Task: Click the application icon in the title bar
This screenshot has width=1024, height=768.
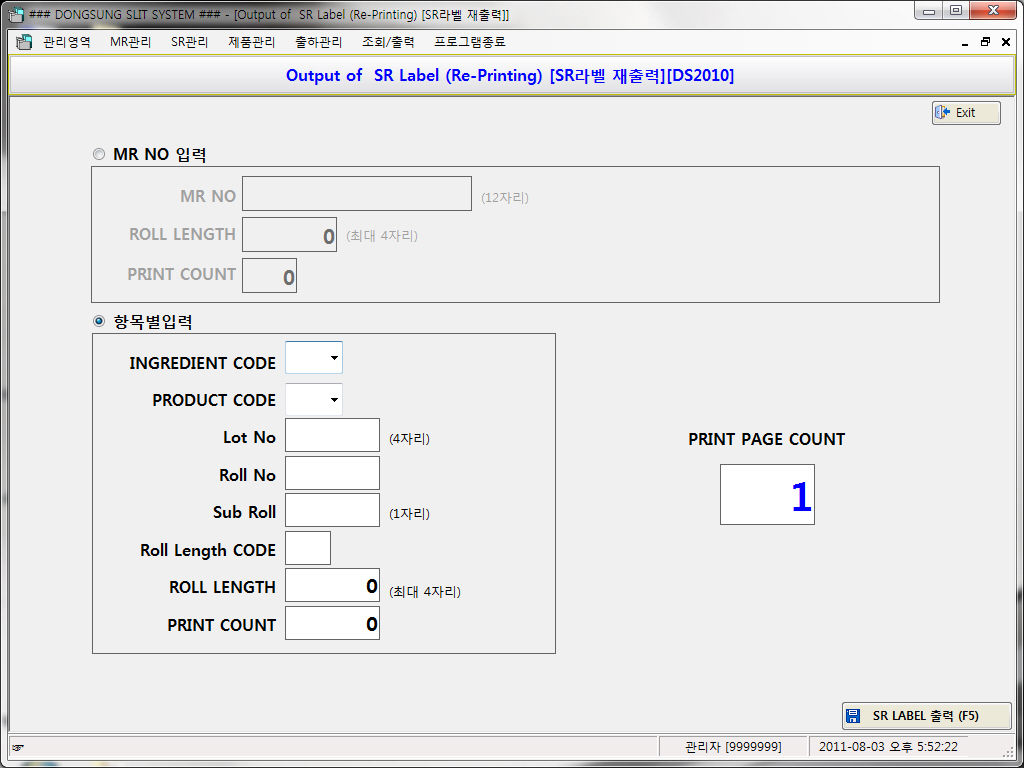Action: (x=16, y=14)
